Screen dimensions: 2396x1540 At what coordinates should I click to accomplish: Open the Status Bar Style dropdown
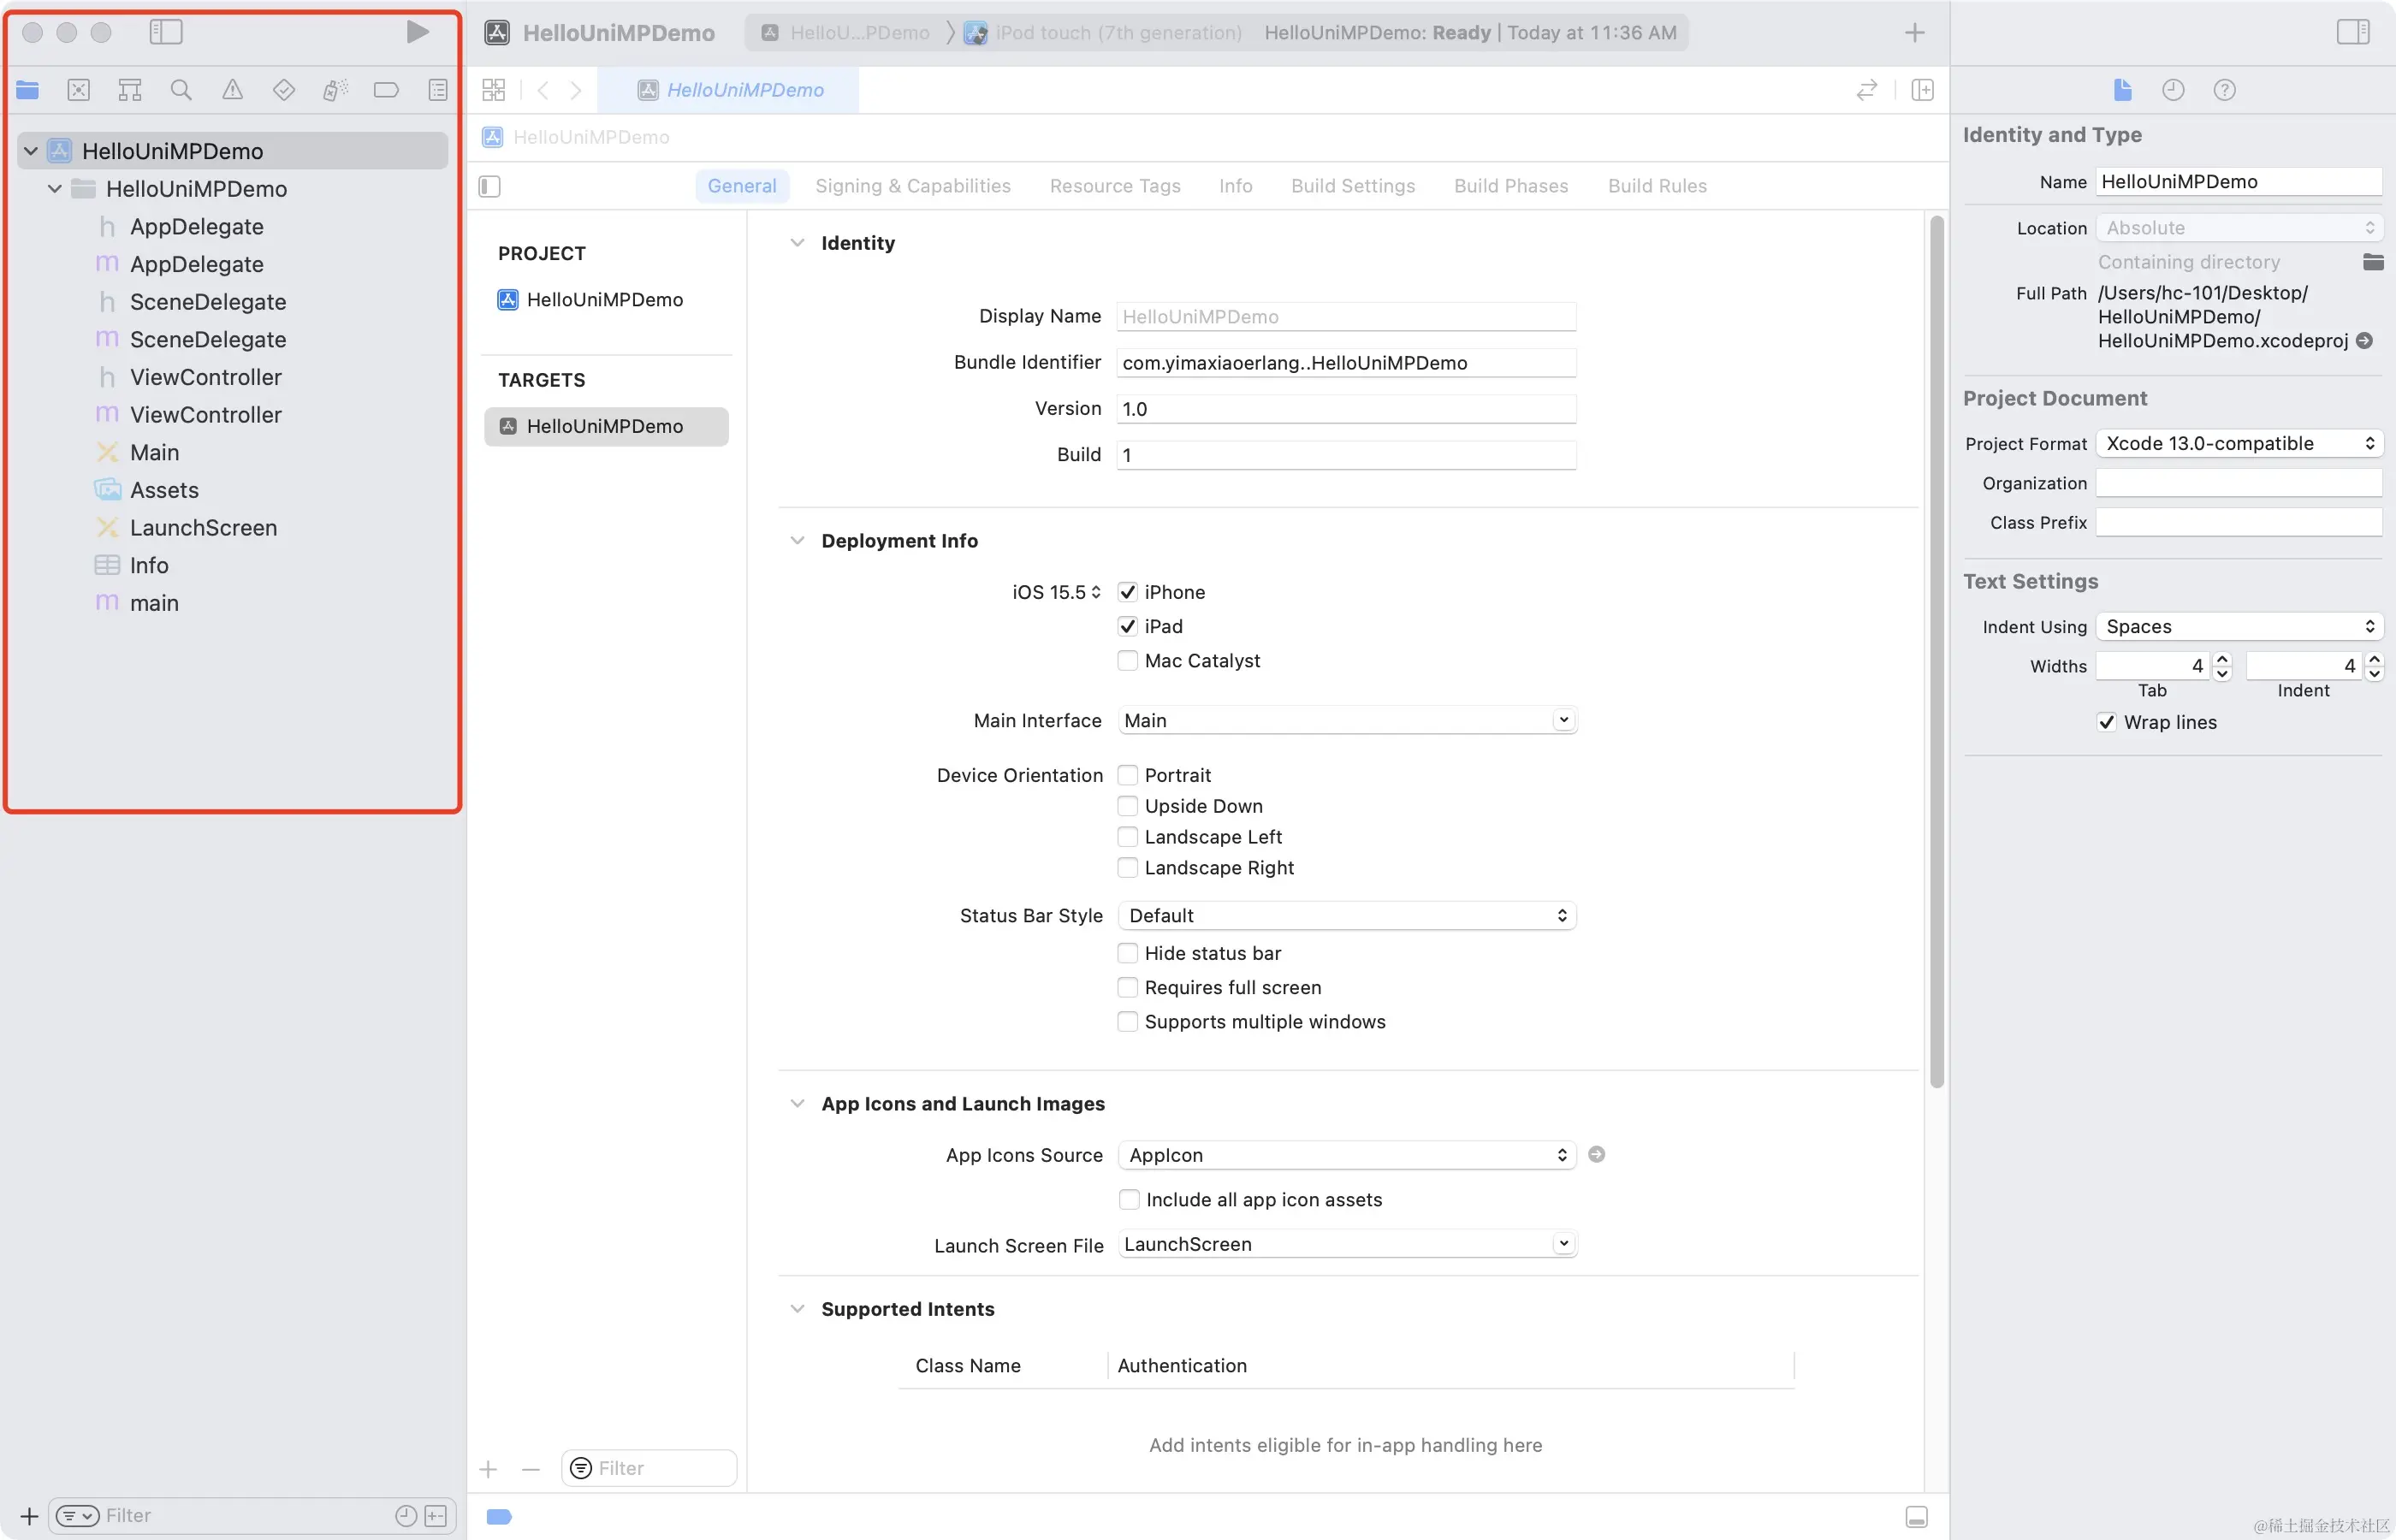(1347, 915)
